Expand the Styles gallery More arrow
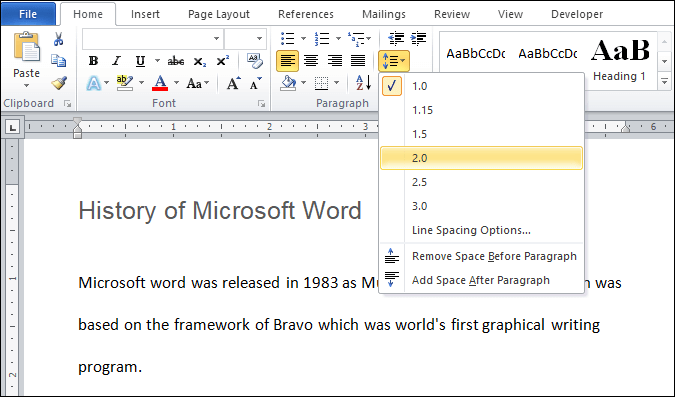Image resolution: width=675 pixels, height=397 pixels. (x=664, y=81)
